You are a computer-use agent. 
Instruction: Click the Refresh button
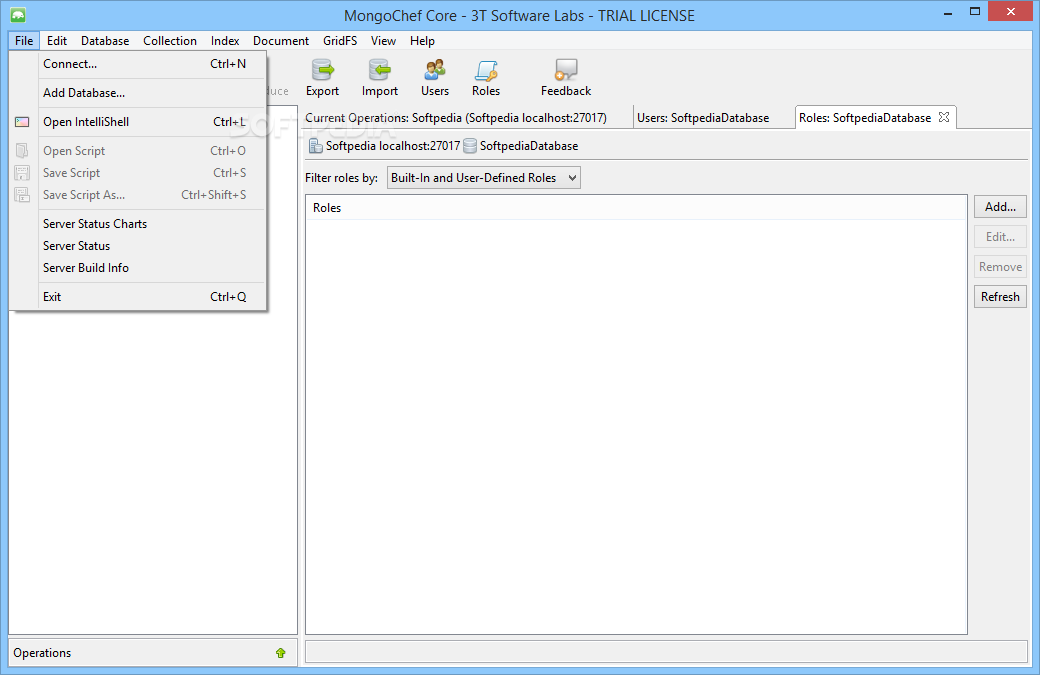pos(1000,296)
